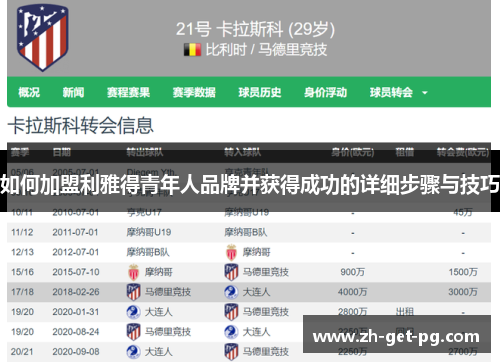The image size is (500, 362).
Task: Click 马德里竞技 link in the 2015-07-10 row
Action: point(265,272)
